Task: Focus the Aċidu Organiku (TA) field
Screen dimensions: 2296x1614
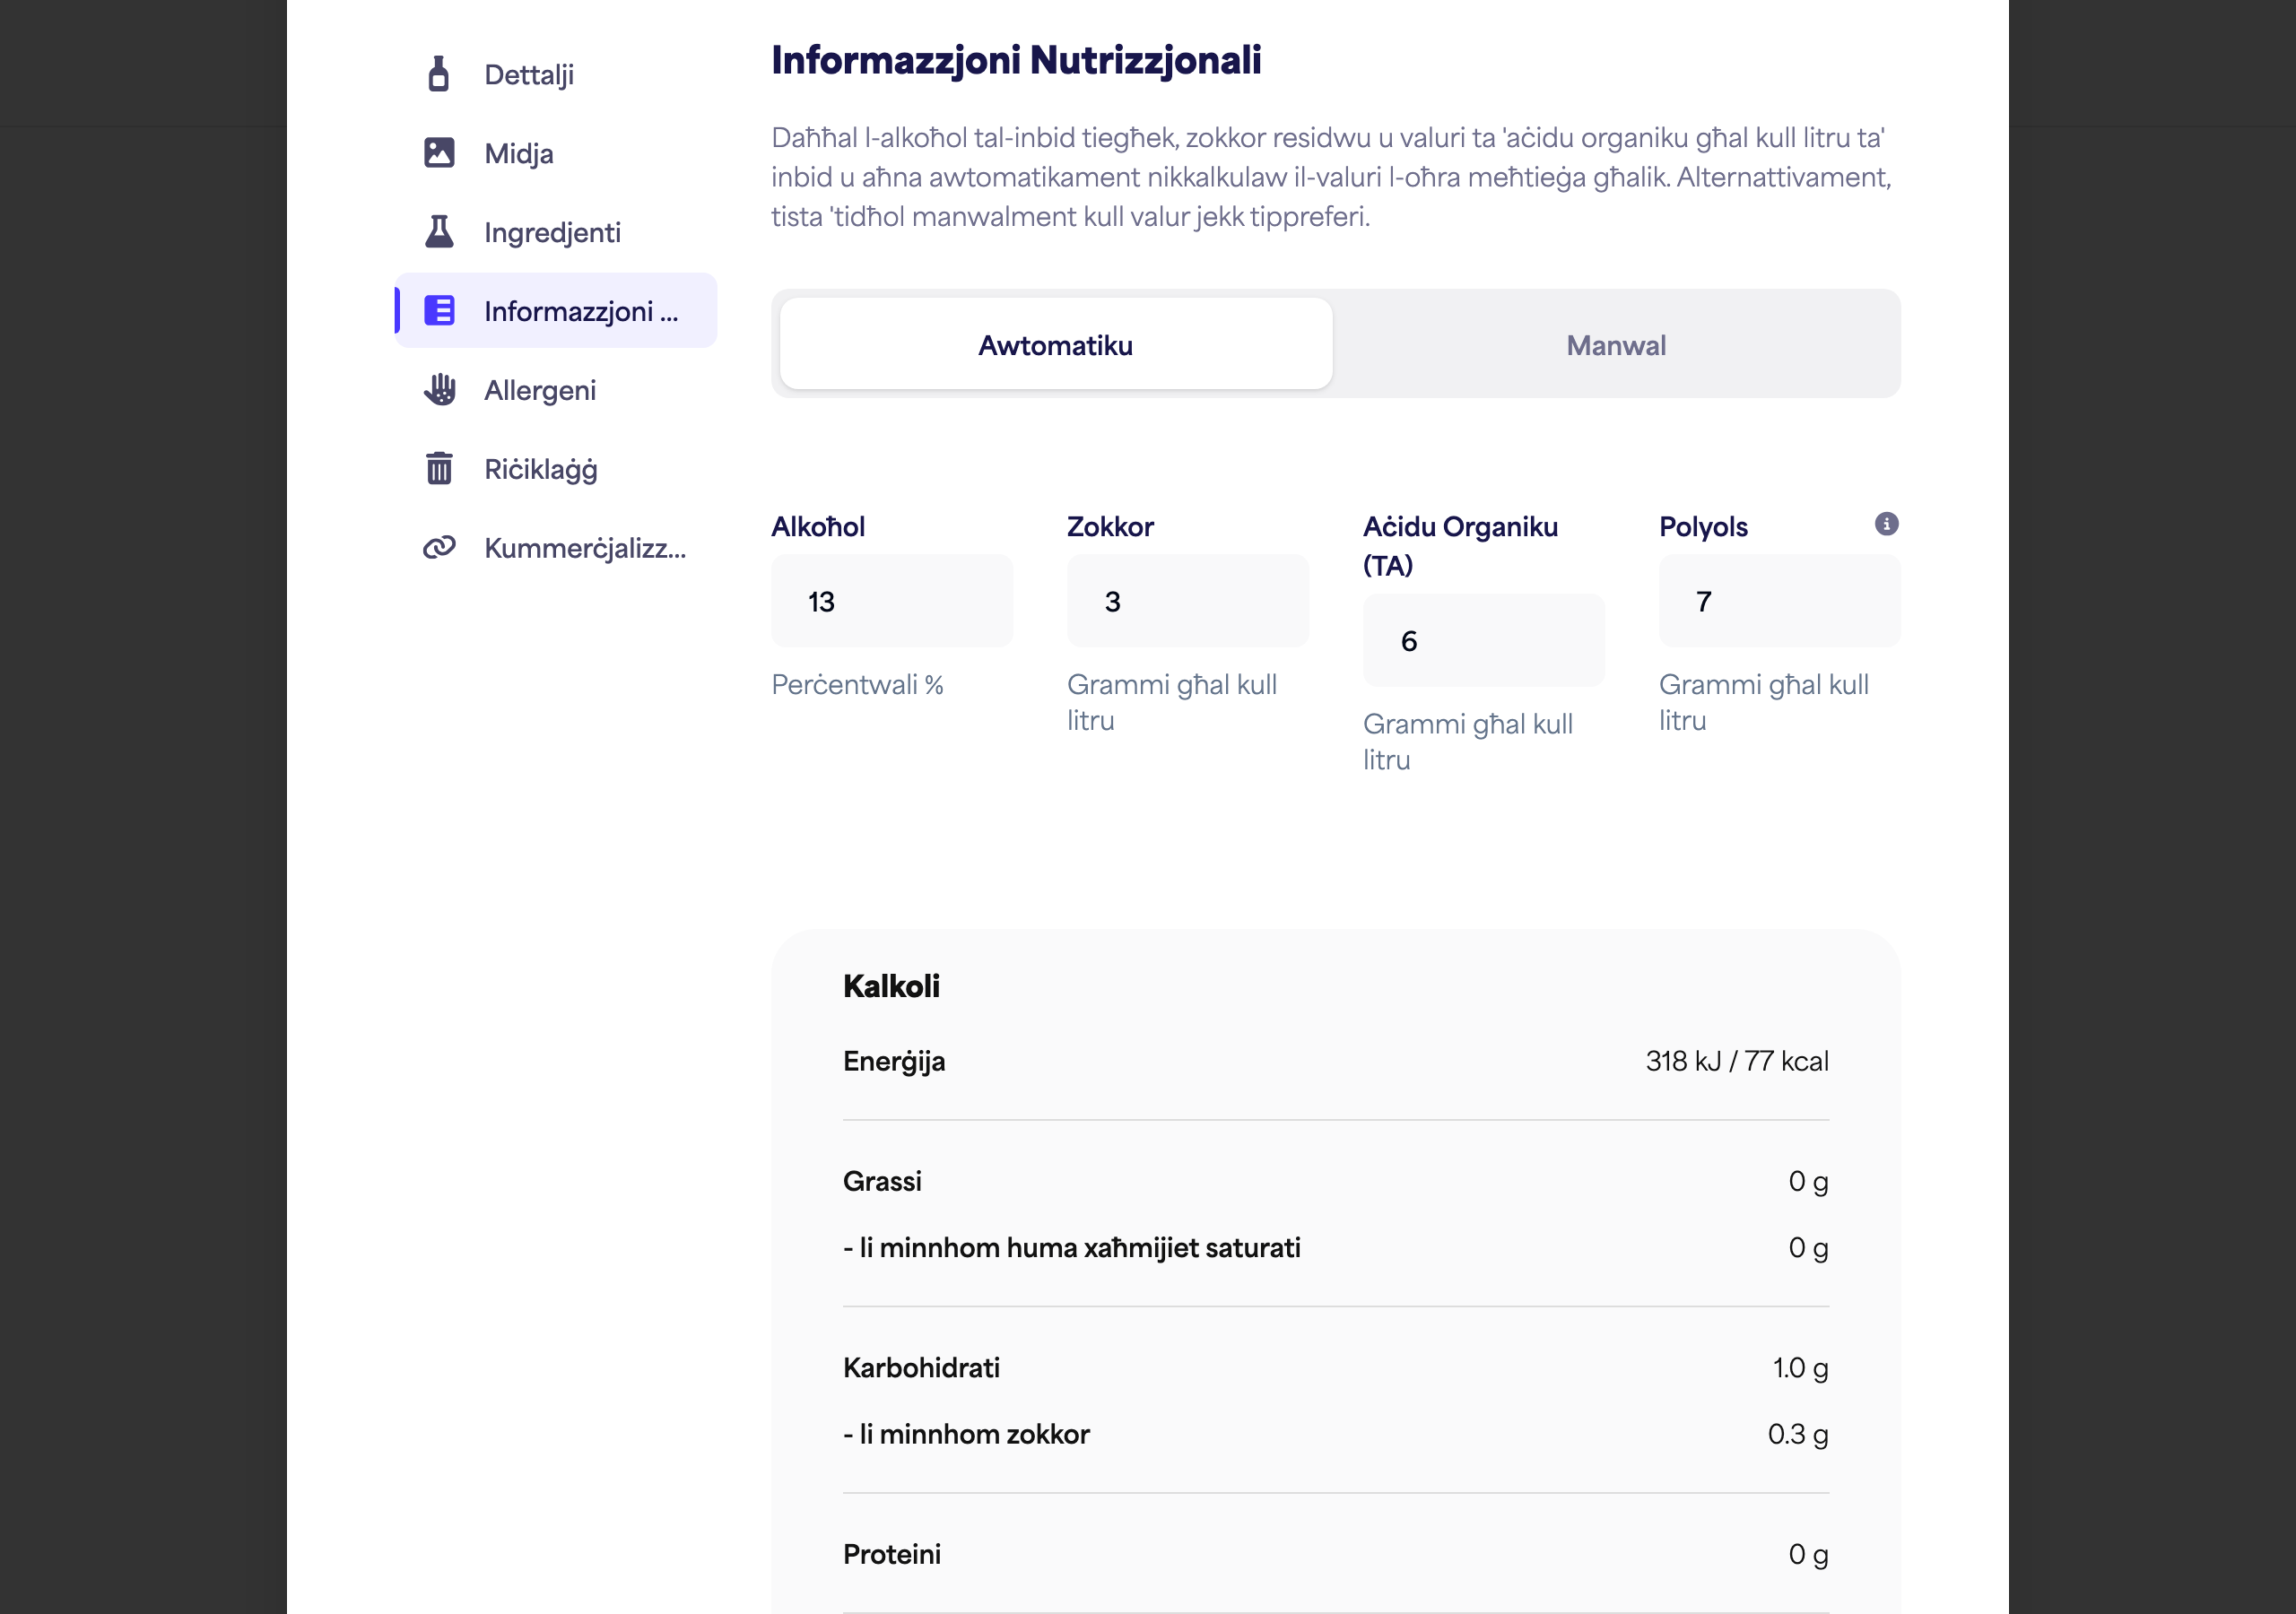Action: coord(1483,640)
